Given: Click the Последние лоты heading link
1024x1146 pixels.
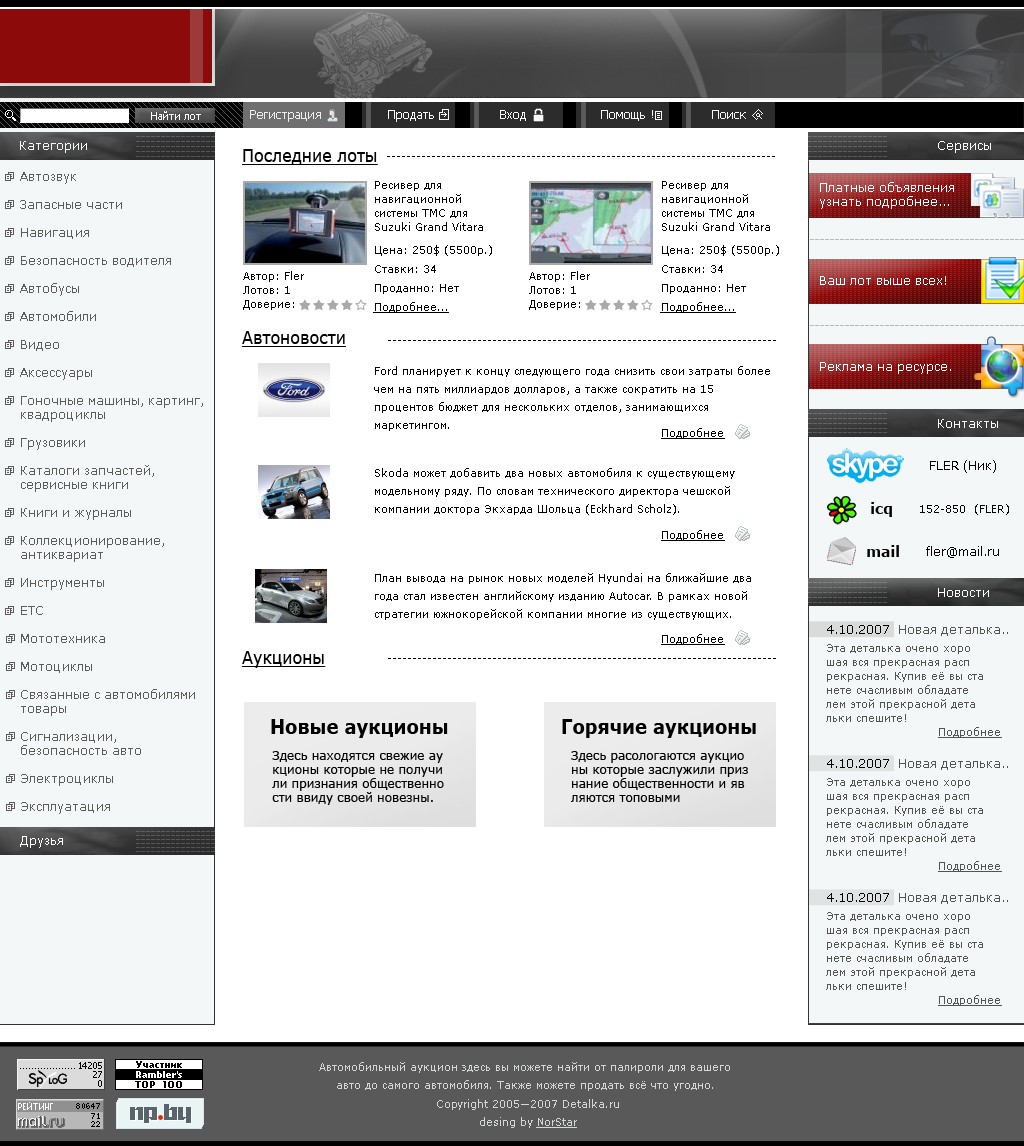Looking at the screenshot, I should tap(310, 156).
